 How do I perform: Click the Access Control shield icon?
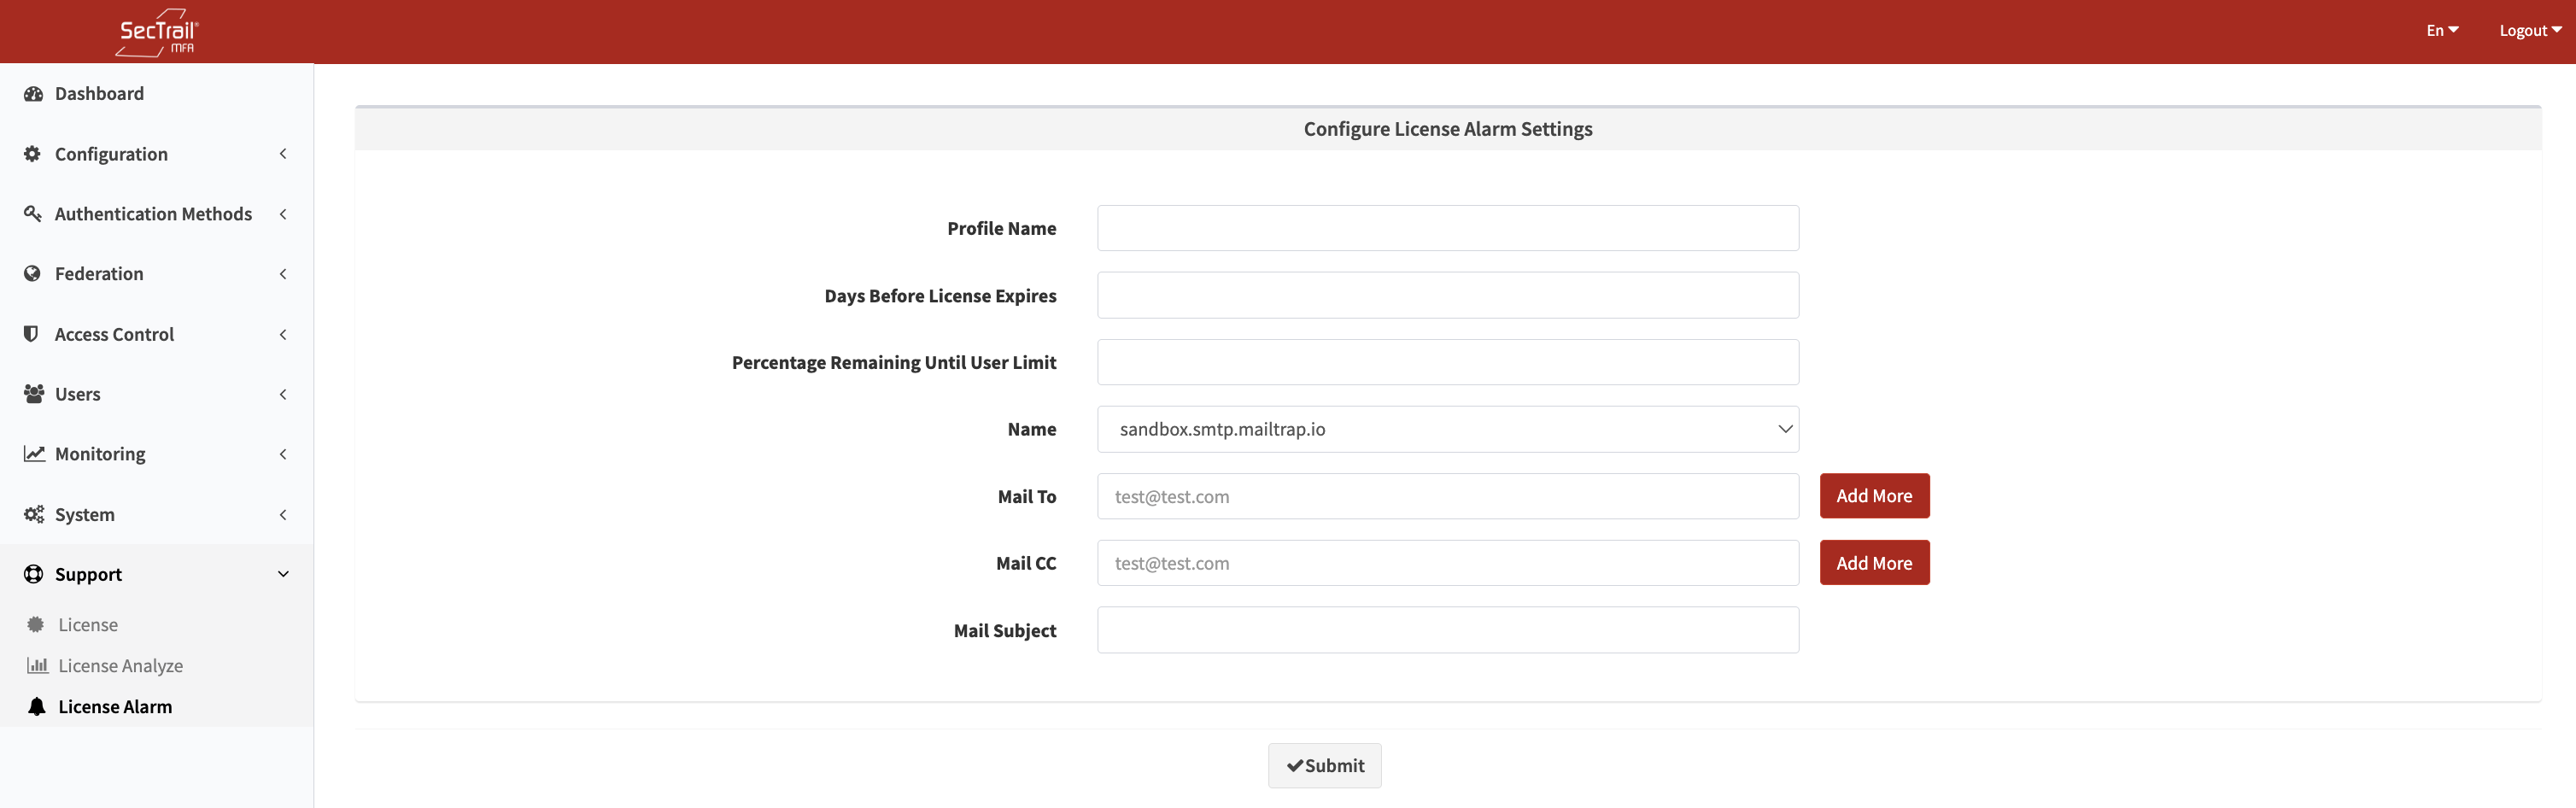pos(32,334)
